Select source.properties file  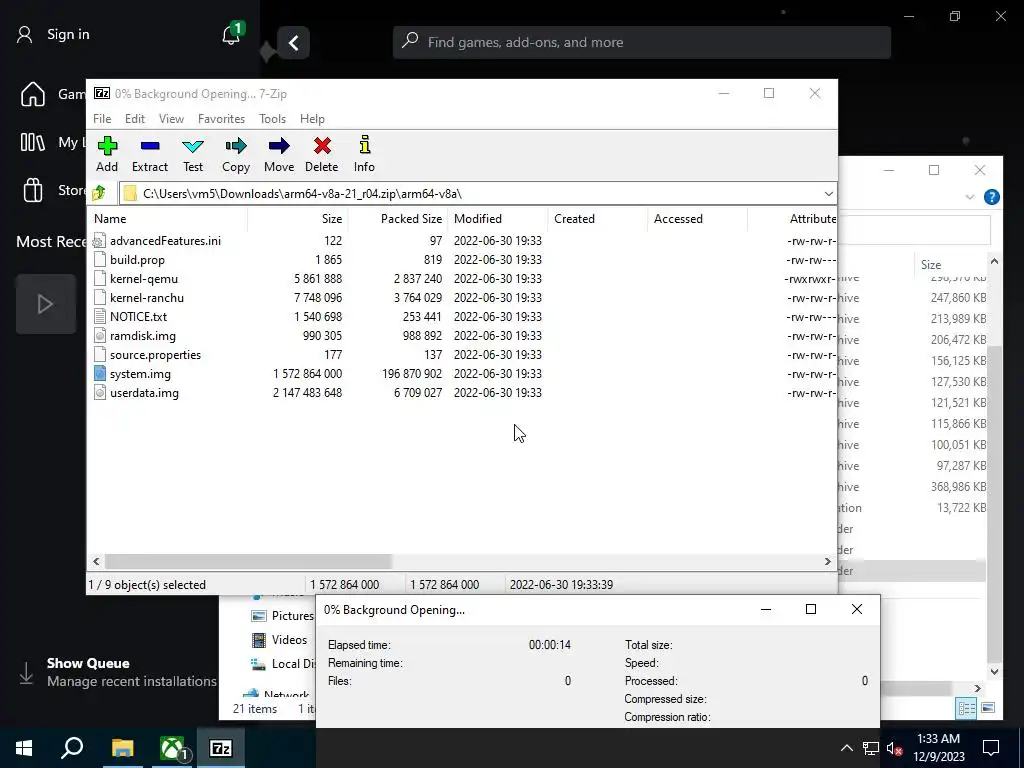155,355
